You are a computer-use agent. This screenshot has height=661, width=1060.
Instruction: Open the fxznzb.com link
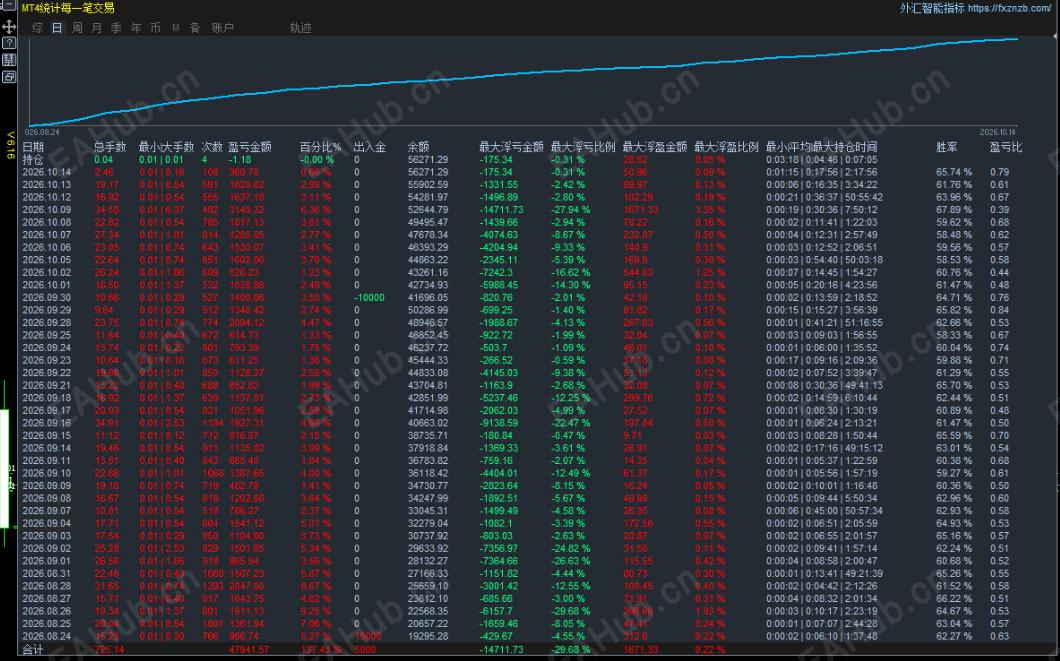coord(1009,8)
